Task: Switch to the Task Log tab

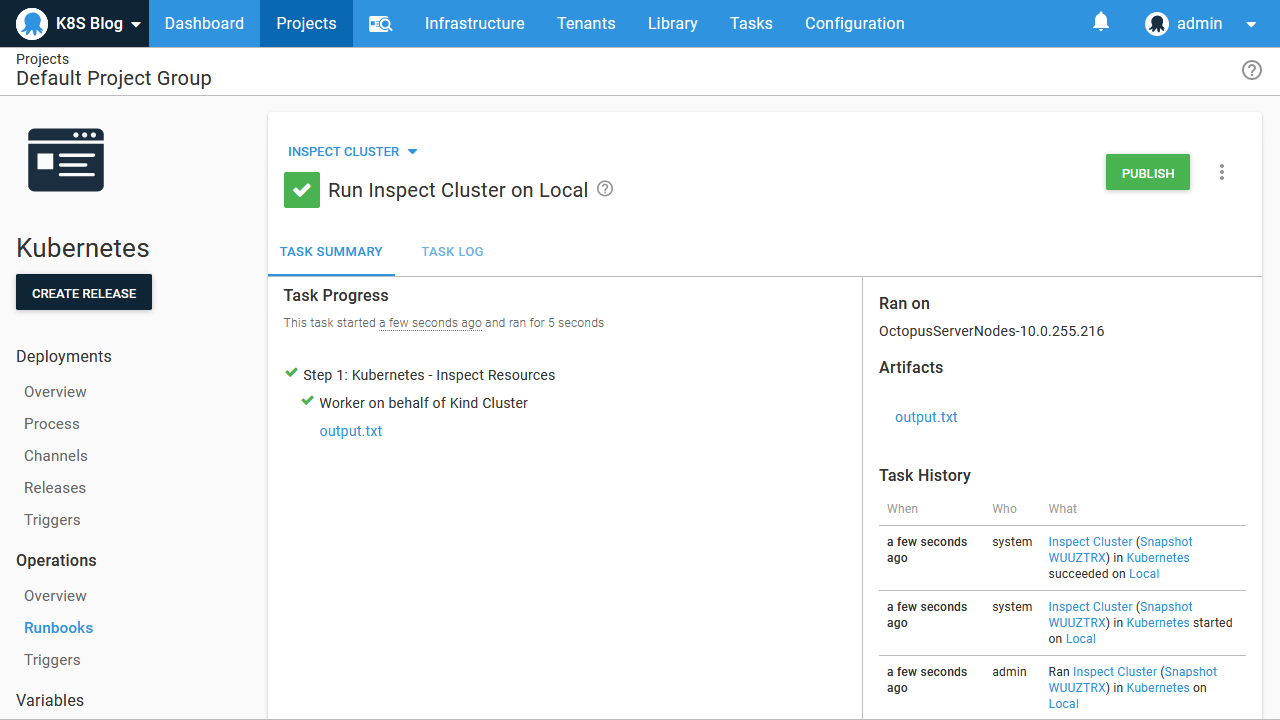Action: point(452,252)
